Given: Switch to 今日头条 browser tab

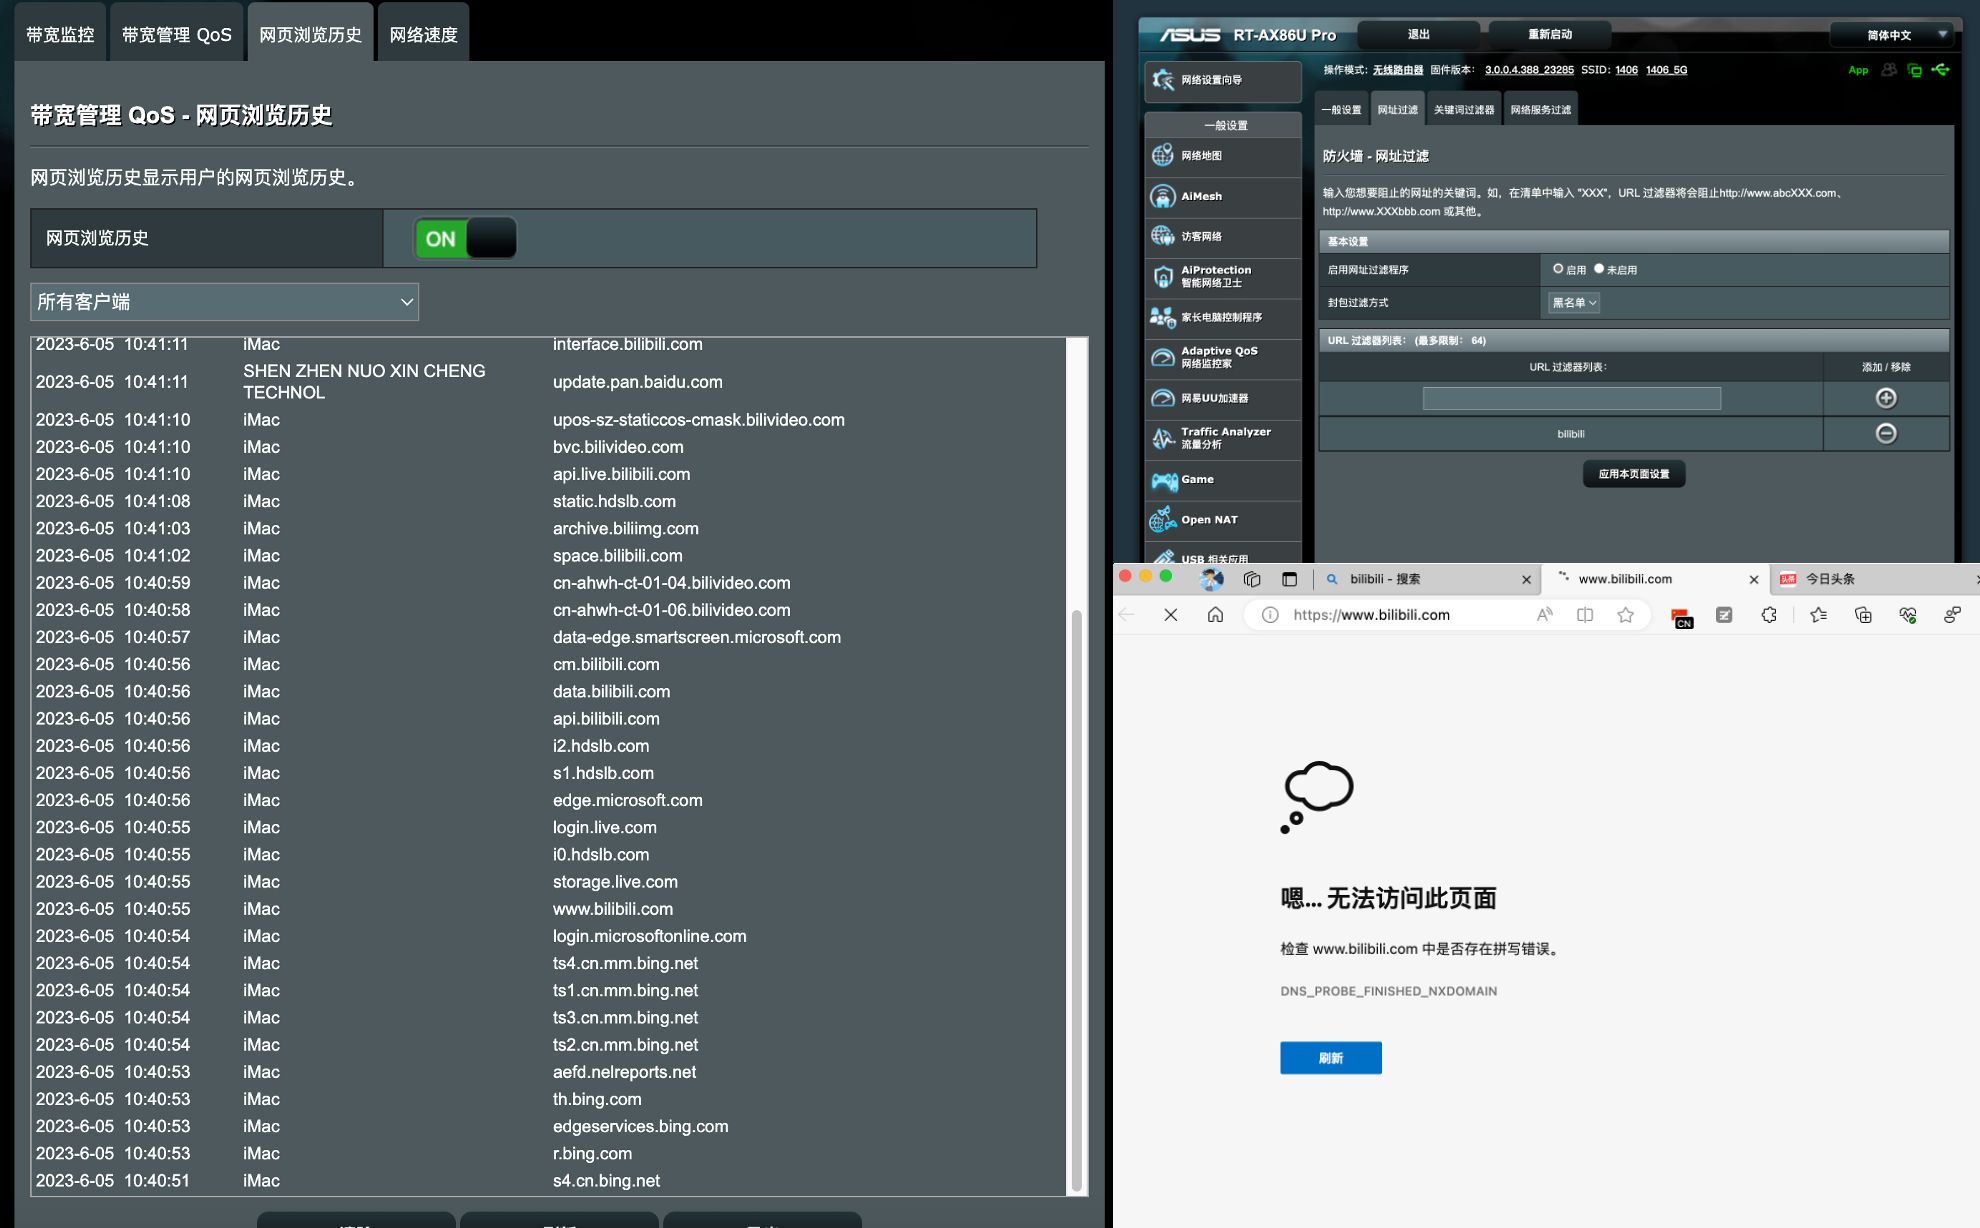Looking at the screenshot, I should click(1873, 579).
